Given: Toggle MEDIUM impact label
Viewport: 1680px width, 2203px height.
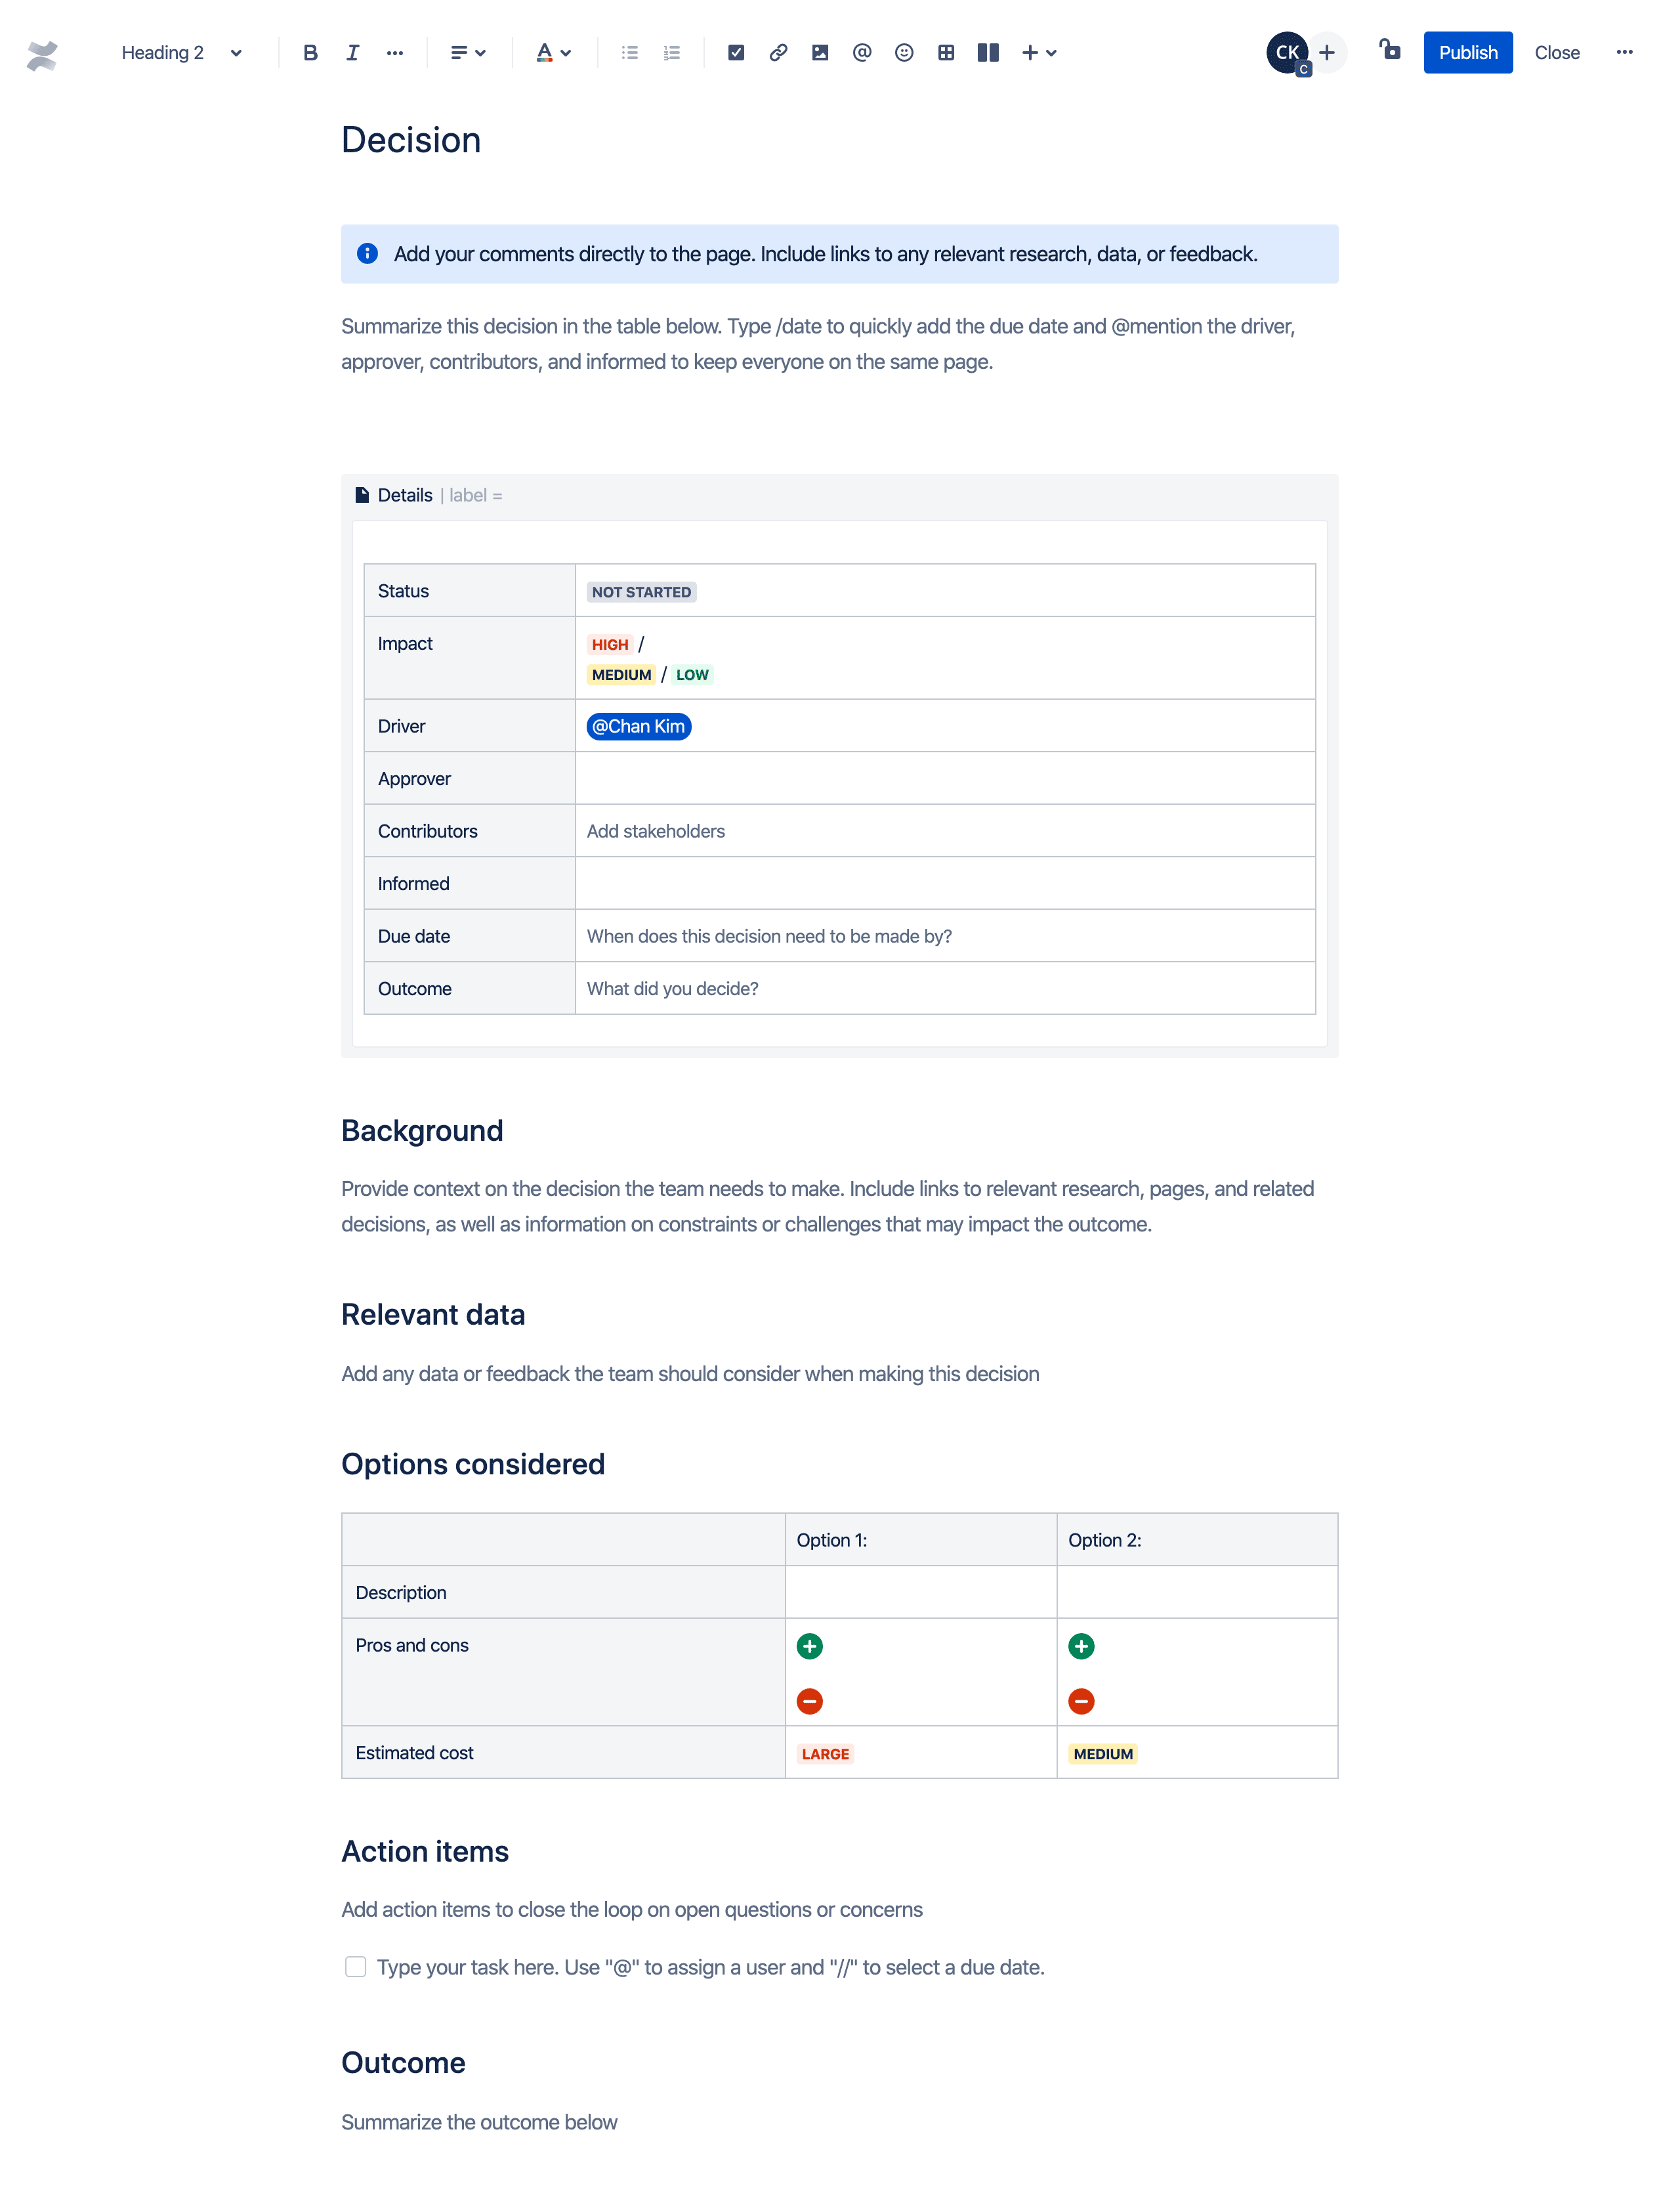Looking at the screenshot, I should (621, 674).
